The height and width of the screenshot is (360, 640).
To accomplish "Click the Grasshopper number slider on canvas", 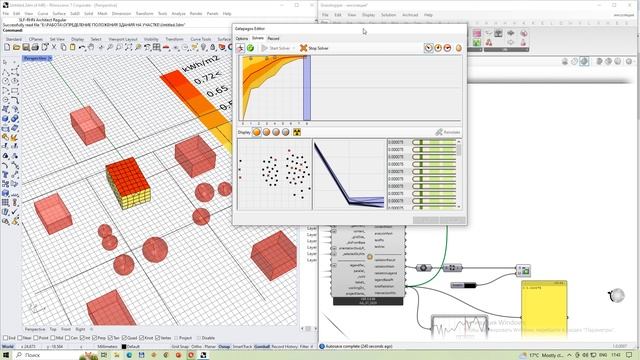I will pos(463,285).
